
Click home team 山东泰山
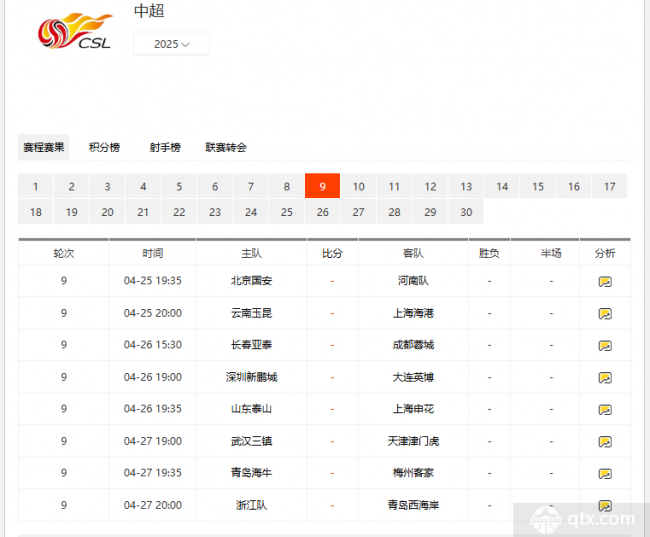(x=251, y=409)
